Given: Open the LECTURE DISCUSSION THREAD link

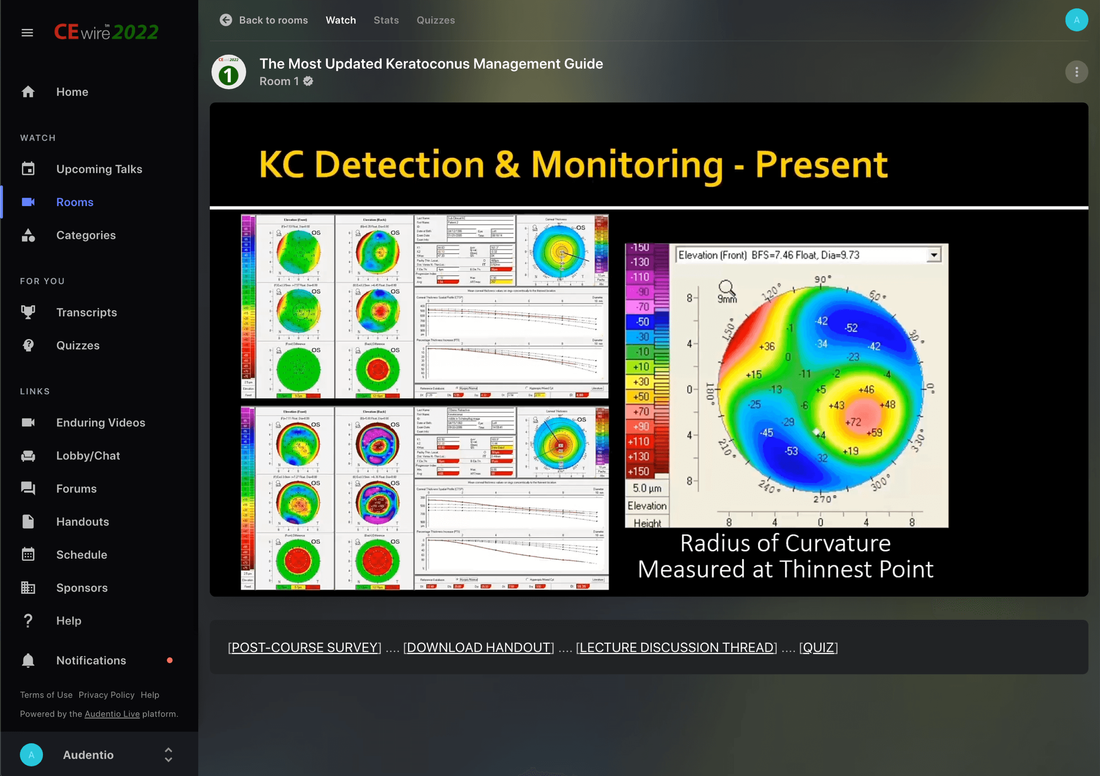Looking at the screenshot, I should click(x=676, y=648).
